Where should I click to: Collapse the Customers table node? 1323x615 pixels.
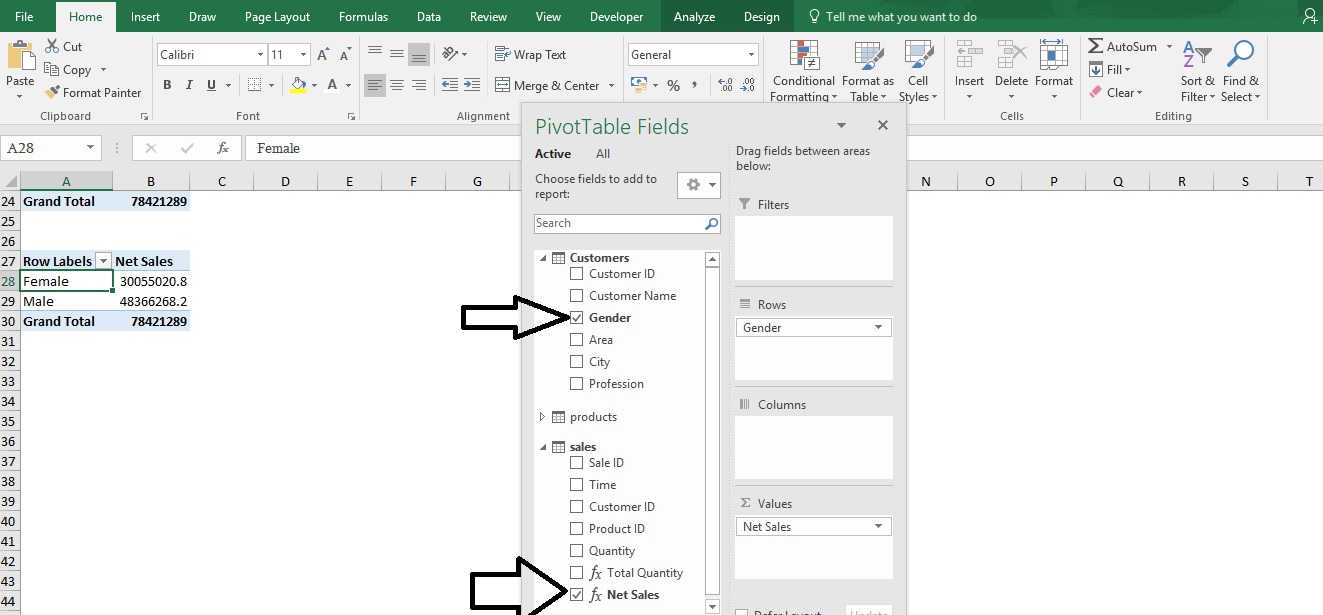(543, 257)
